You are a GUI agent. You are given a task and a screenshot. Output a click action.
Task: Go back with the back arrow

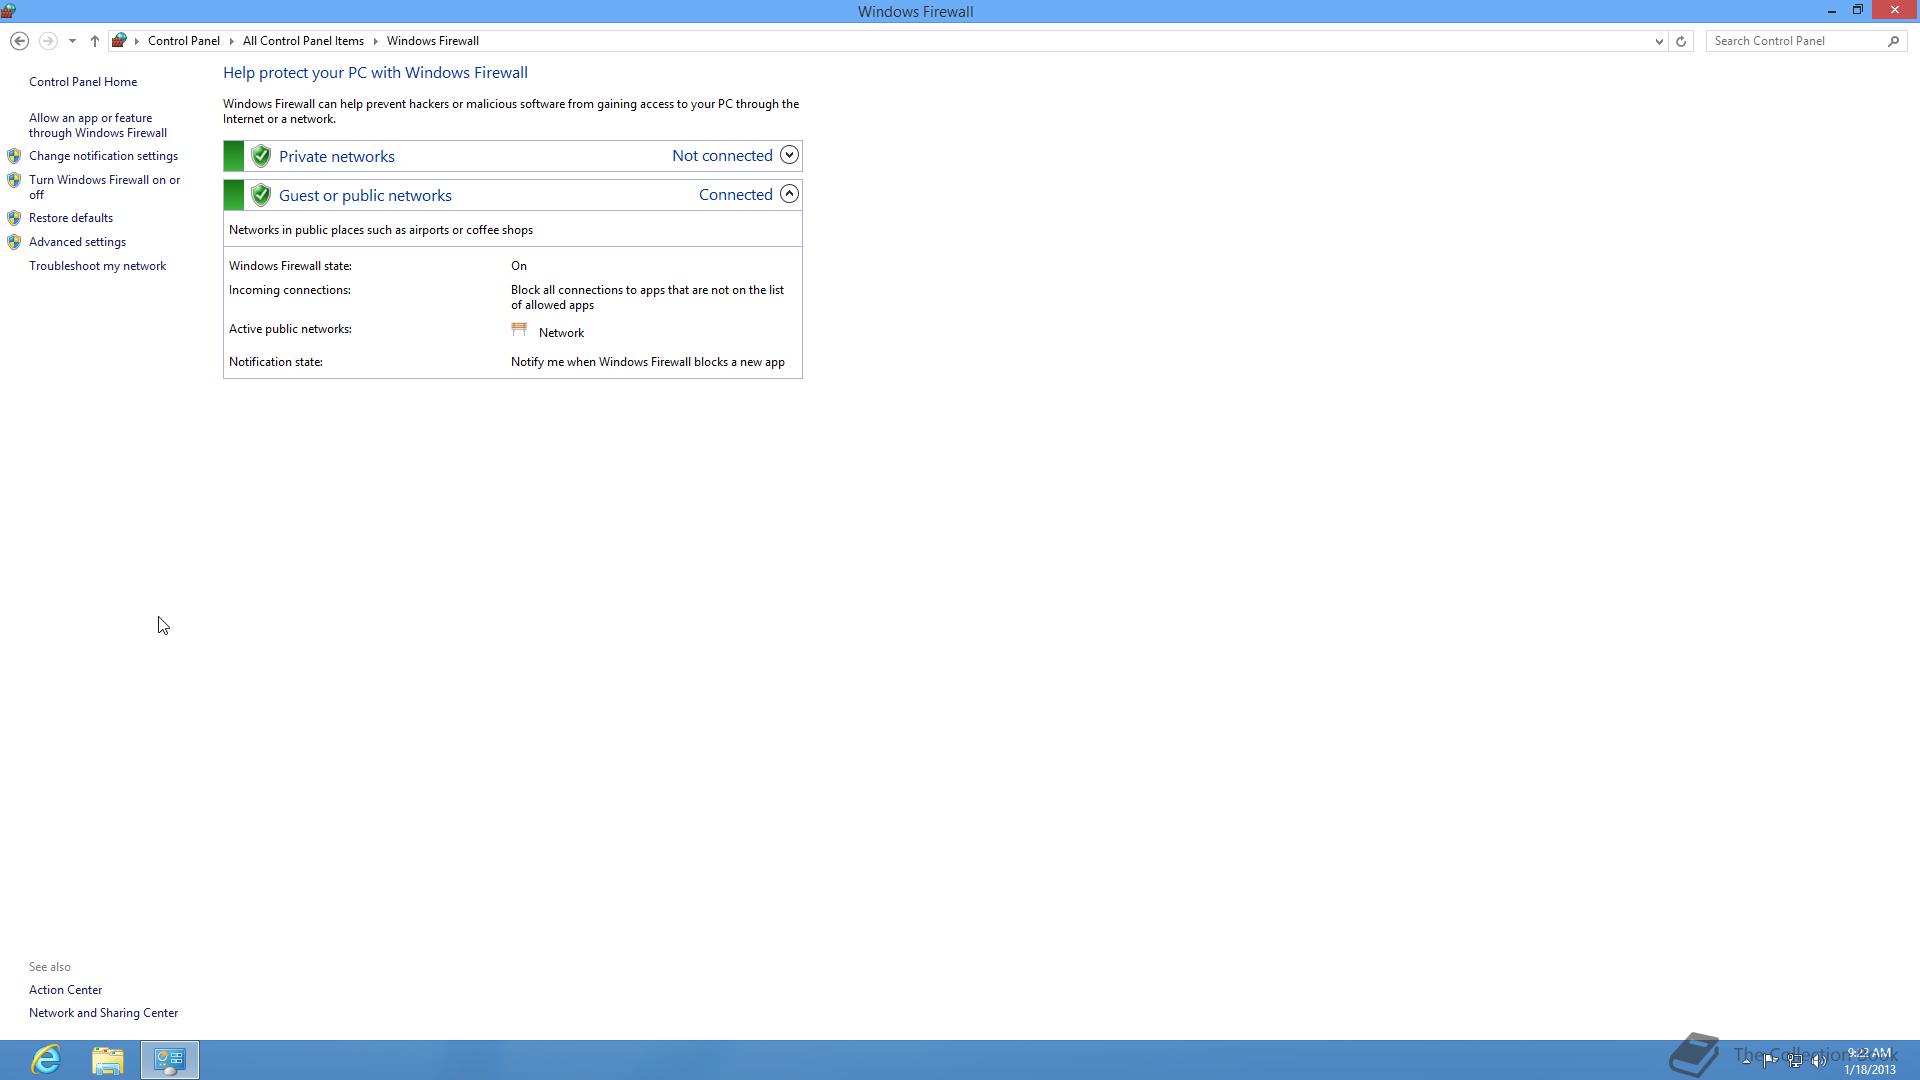[x=19, y=41]
